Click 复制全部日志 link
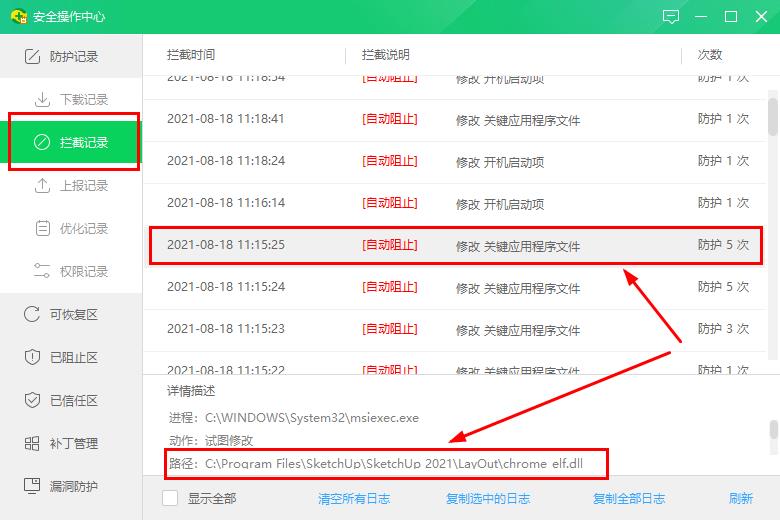The image size is (780, 520). coord(629,498)
